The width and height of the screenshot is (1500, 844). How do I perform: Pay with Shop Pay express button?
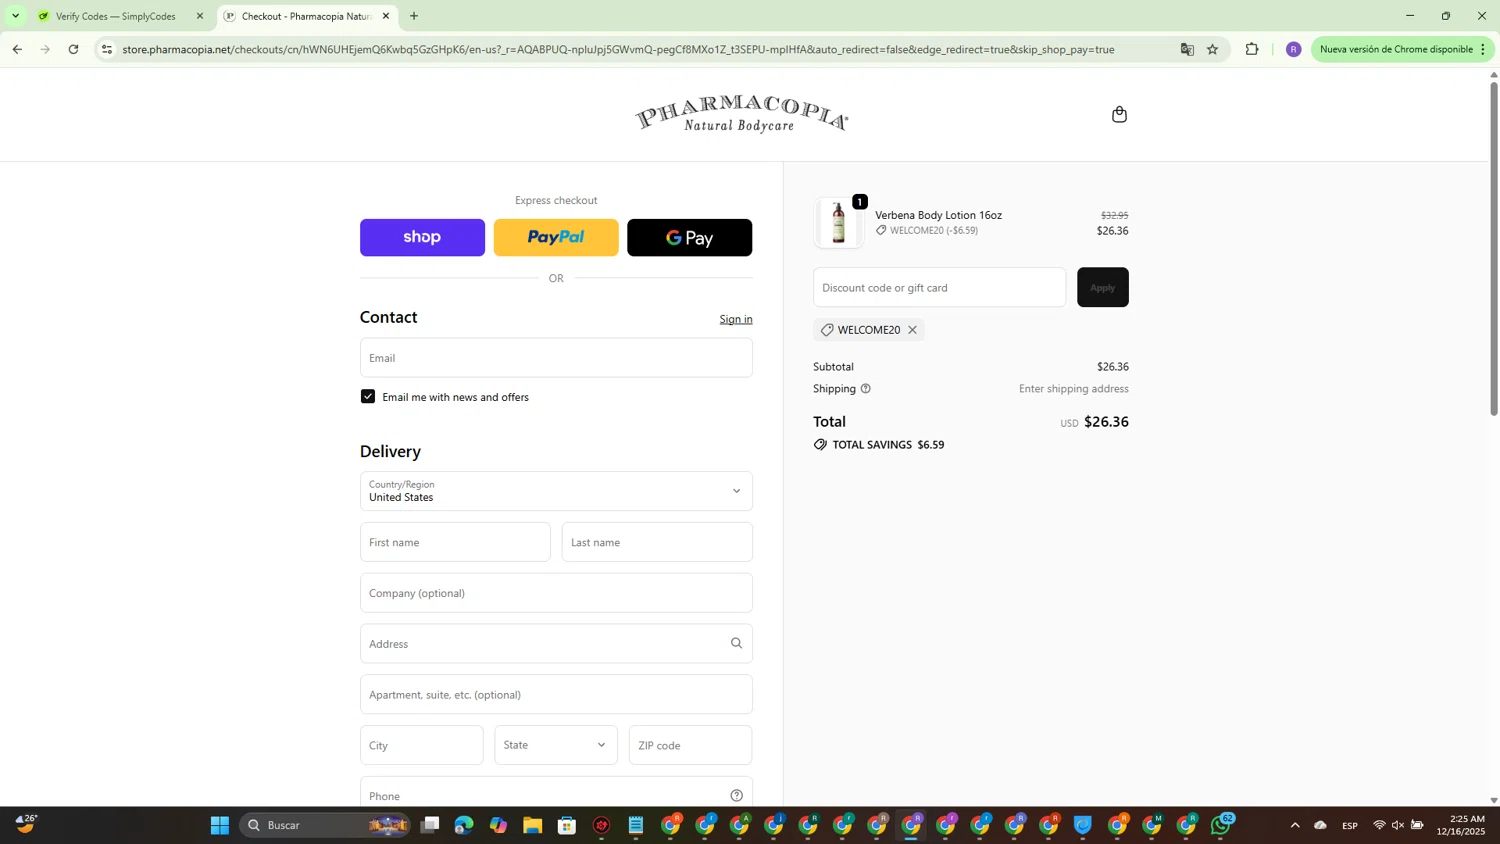[x=422, y=238]
